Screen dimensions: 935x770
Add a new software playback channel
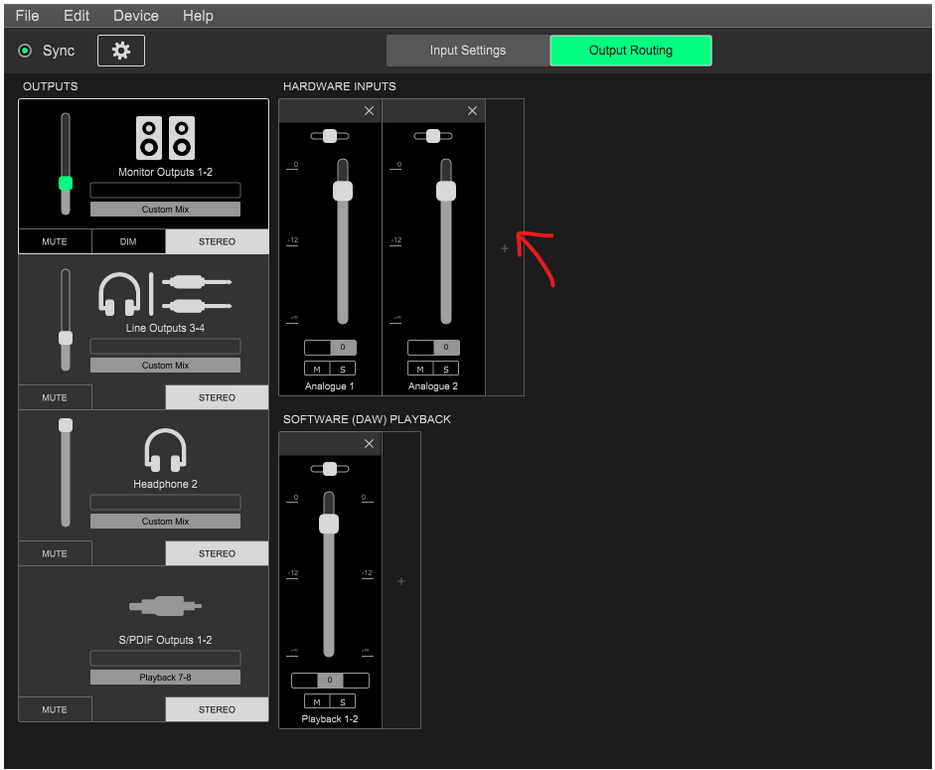pyautogui.click(x=401, y=581)
